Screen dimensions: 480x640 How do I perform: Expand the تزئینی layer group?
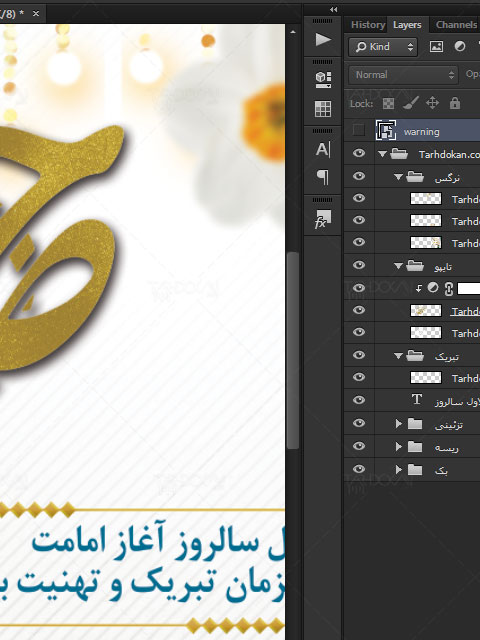(399, 424)
